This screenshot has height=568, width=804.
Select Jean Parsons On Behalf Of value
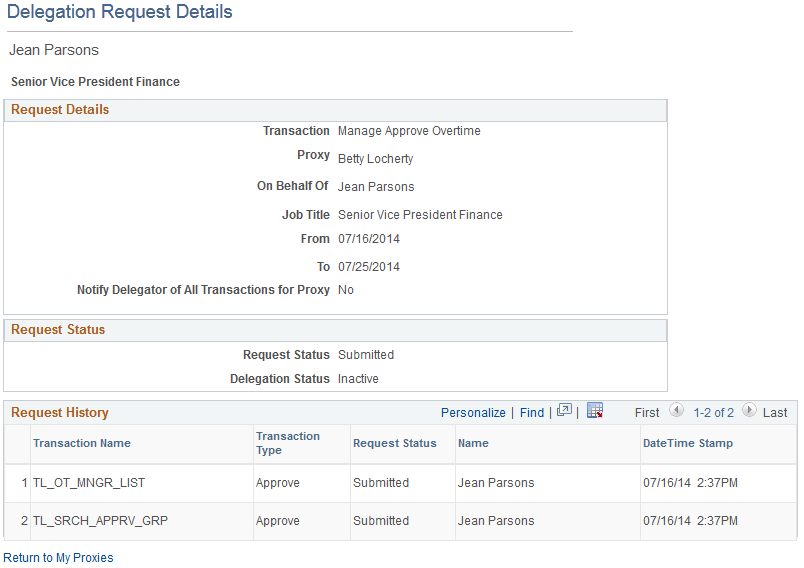[x=376, y=187]
